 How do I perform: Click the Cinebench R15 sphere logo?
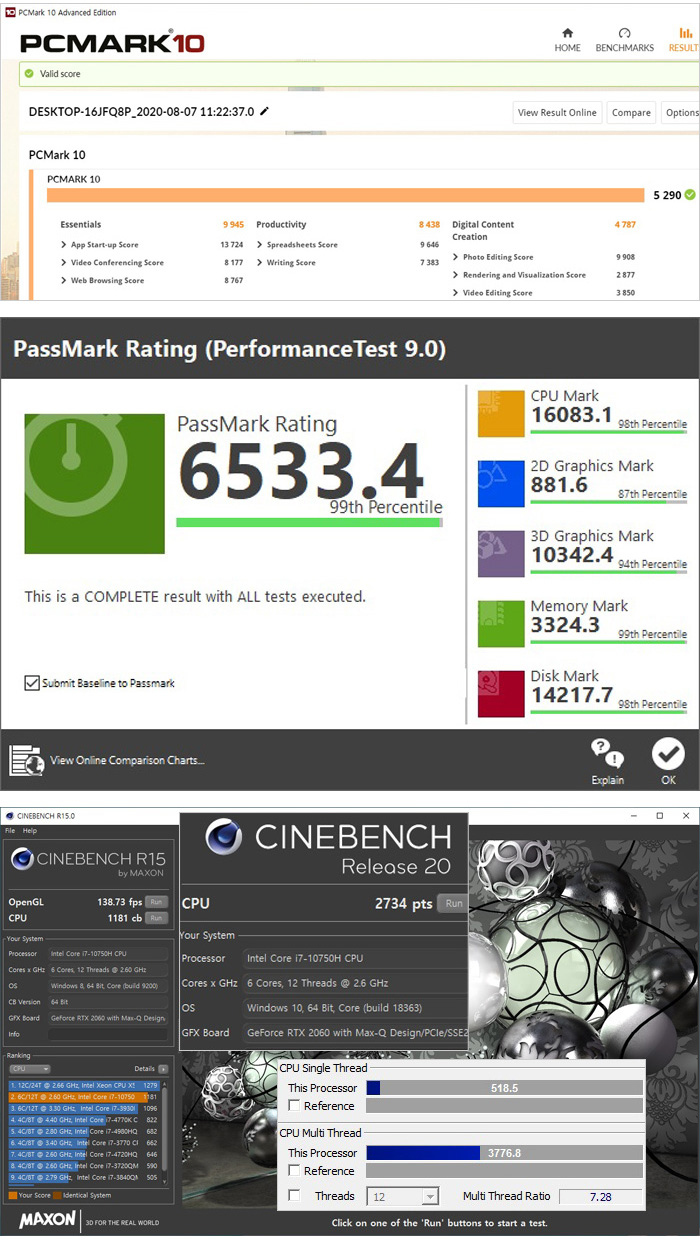(x=22, y=858)
